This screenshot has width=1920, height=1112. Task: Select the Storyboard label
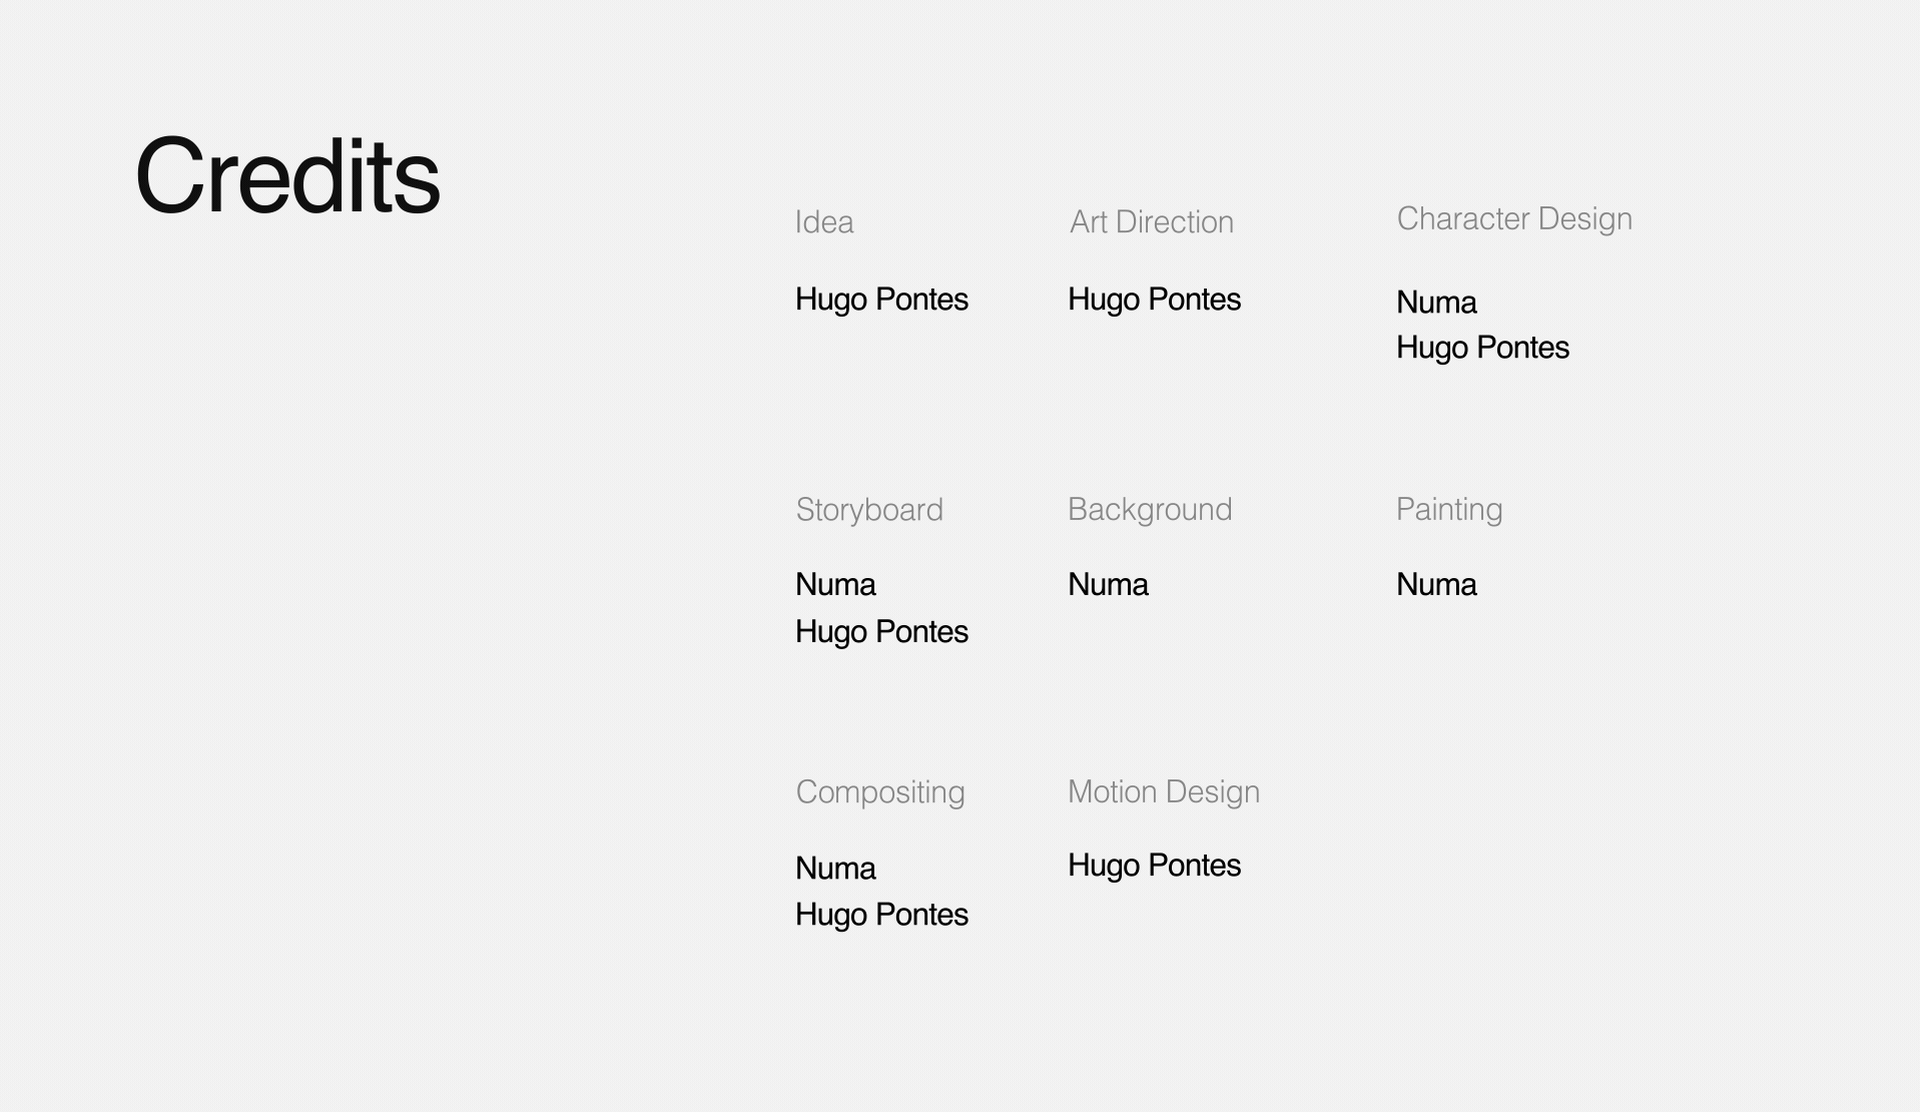[869, 510]
